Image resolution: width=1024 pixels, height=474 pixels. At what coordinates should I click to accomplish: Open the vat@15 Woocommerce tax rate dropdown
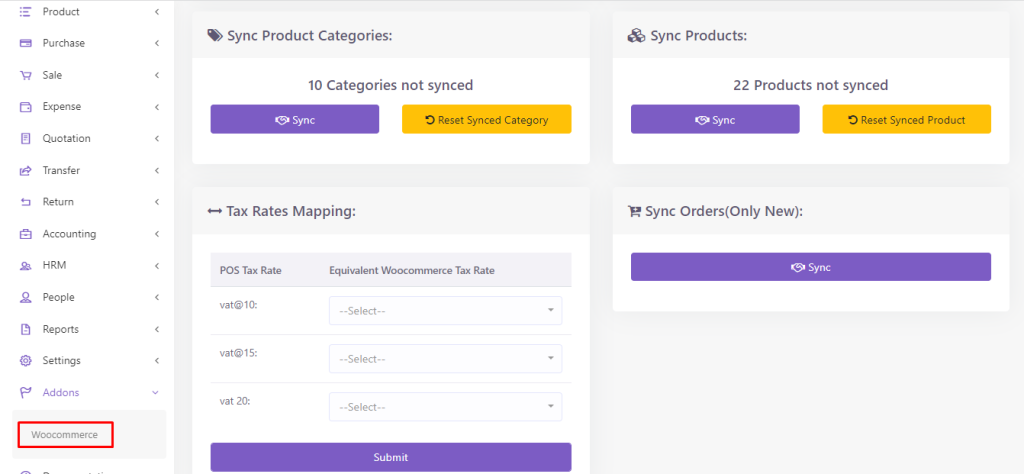coord(445,359)
